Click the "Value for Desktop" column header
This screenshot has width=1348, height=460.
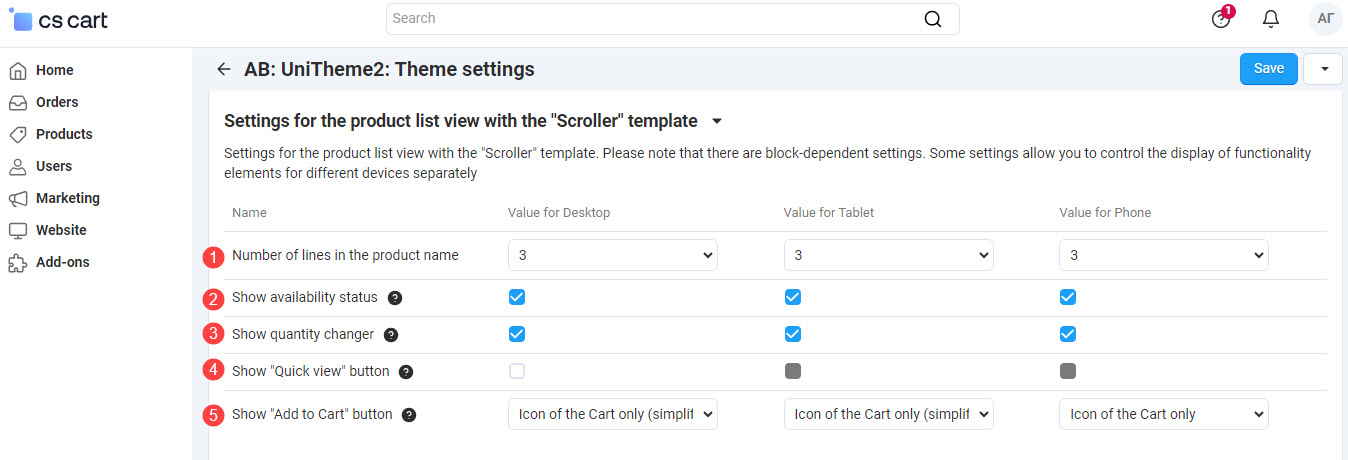click(x=559, y=213)
